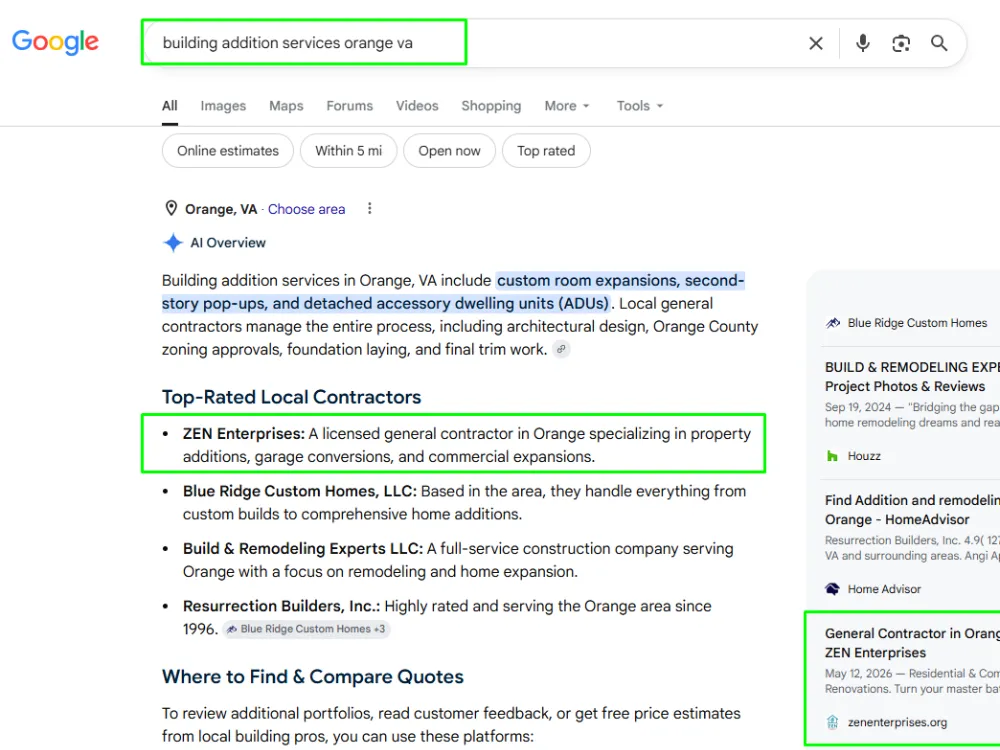
Task: Click the link icon after the AI Overview paragraph
Action: (x=561, y=349)
